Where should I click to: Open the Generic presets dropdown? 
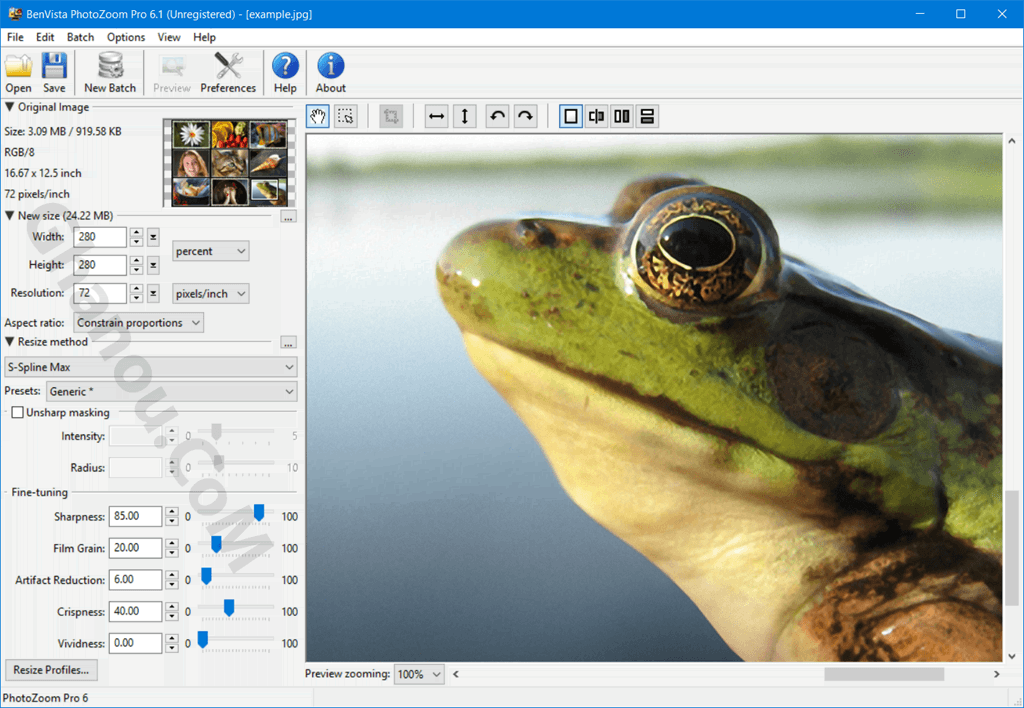(172, 392)
